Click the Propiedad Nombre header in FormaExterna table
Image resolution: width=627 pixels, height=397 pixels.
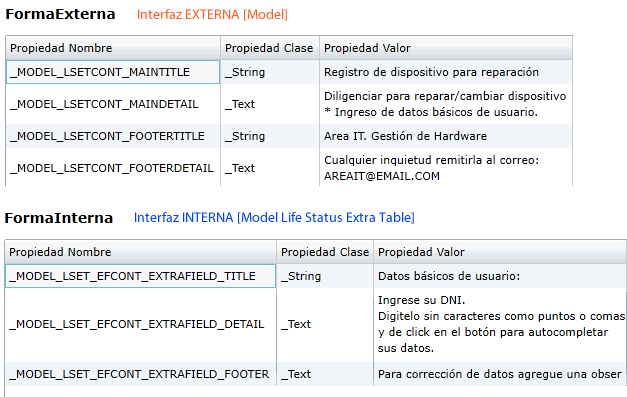(x=61, y=48)
